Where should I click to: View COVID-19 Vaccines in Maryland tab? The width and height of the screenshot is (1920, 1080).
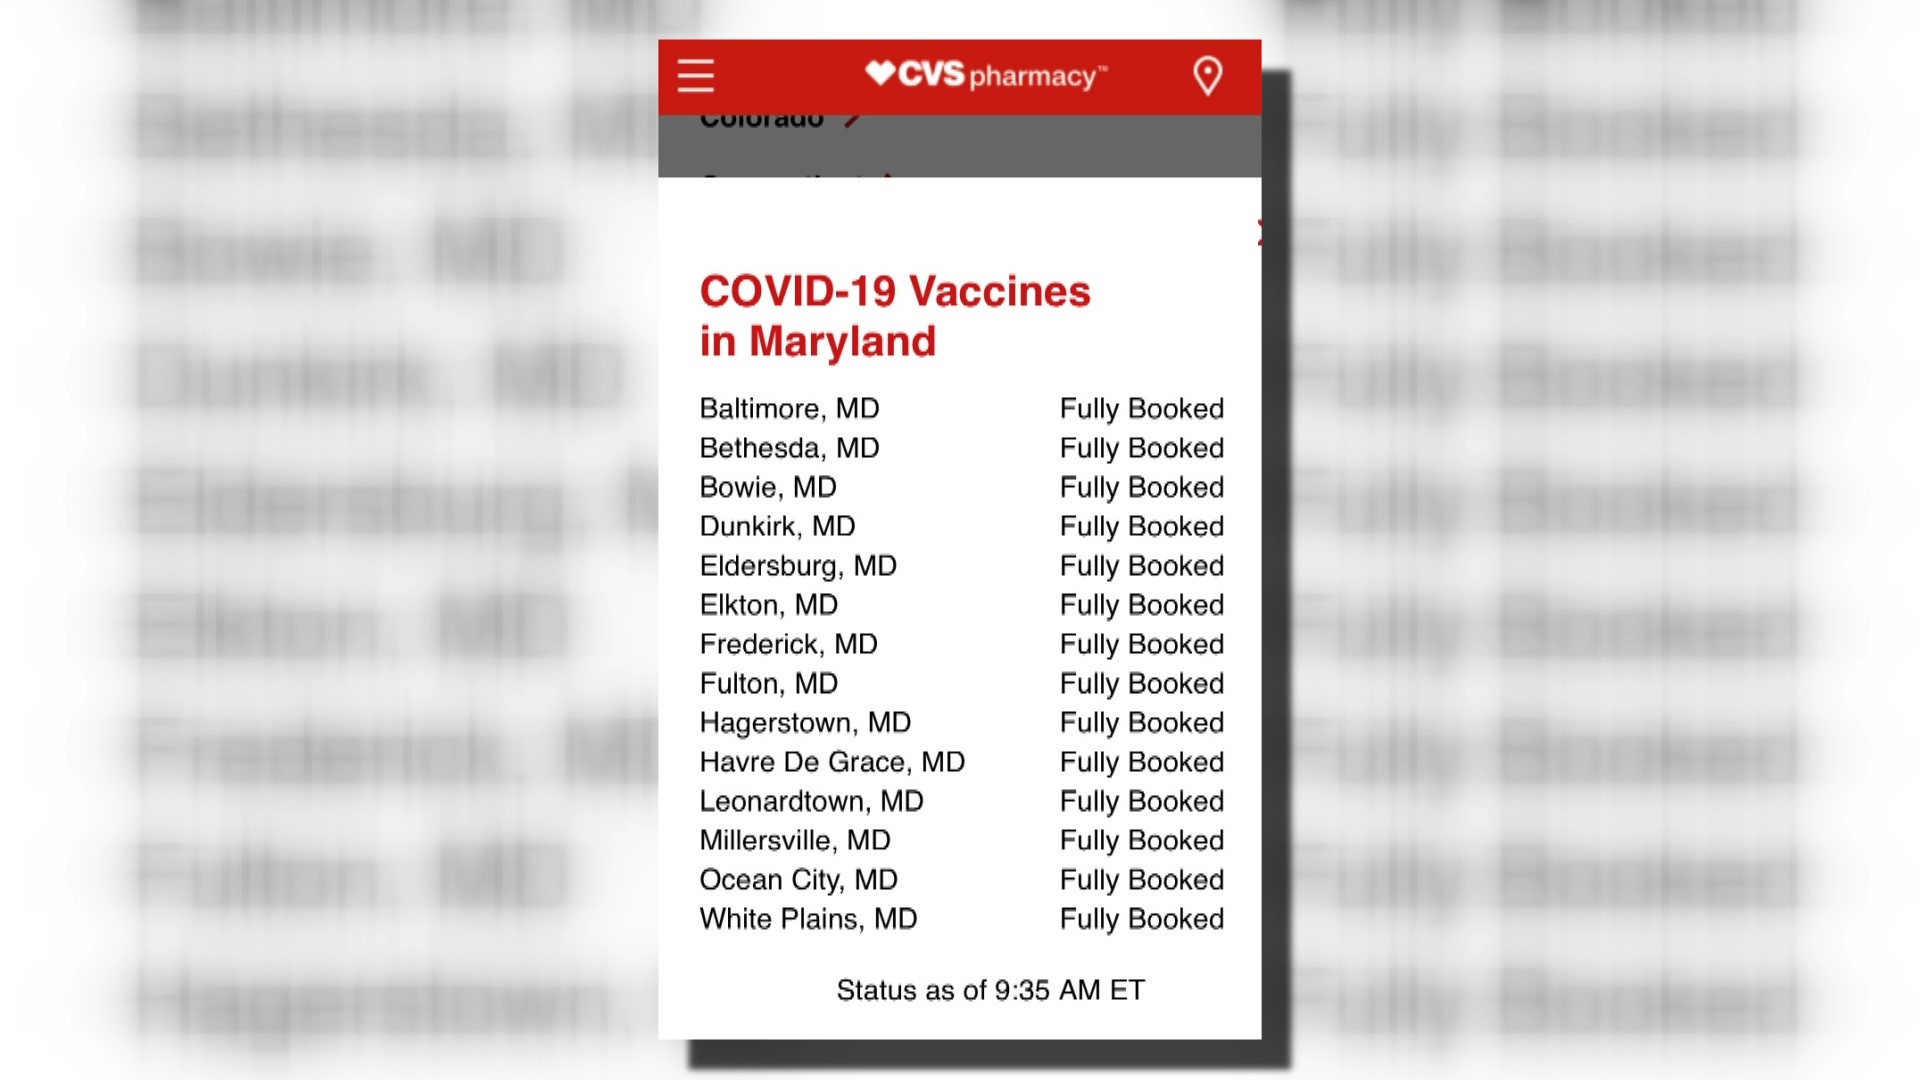[x=894, y=314]
